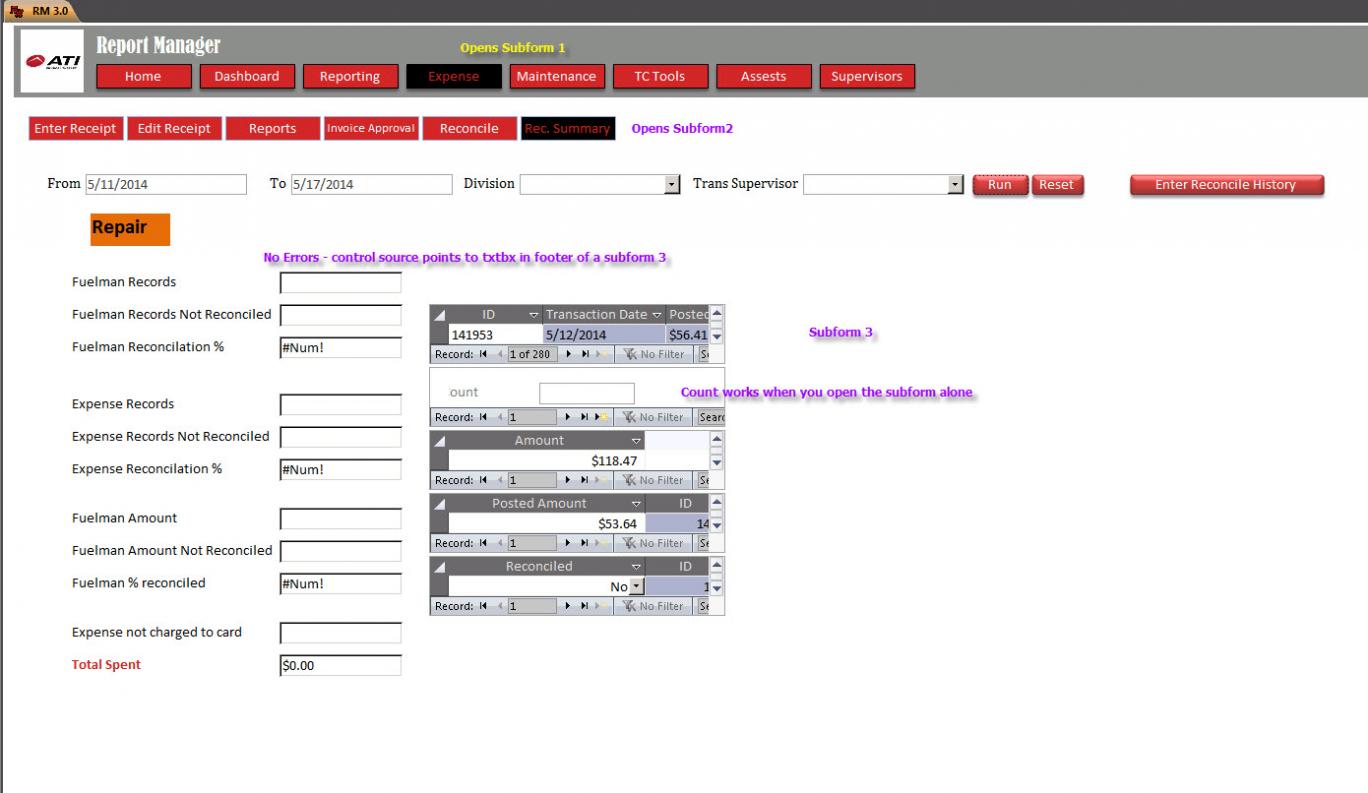The width and height of the screenshot is (1368, 793).
Task: Open the Assests tab
Action: pyautogui.click(x=763, y=77)
